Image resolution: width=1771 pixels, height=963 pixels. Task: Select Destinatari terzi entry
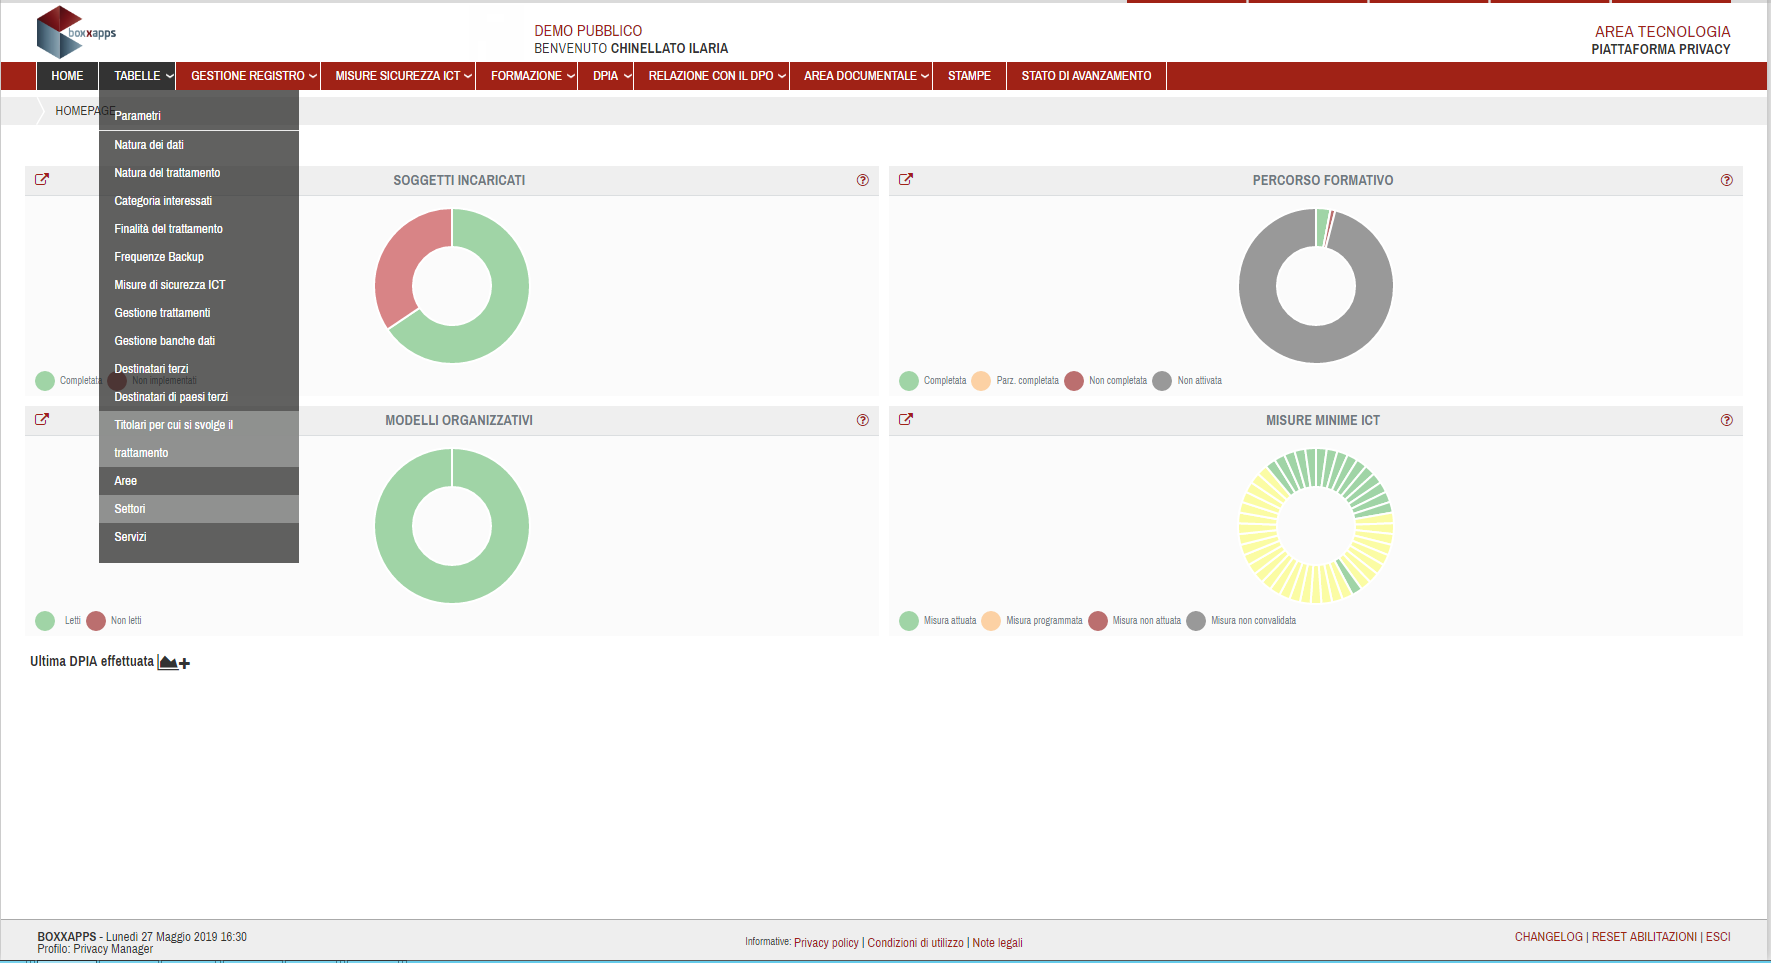(199, 369)
